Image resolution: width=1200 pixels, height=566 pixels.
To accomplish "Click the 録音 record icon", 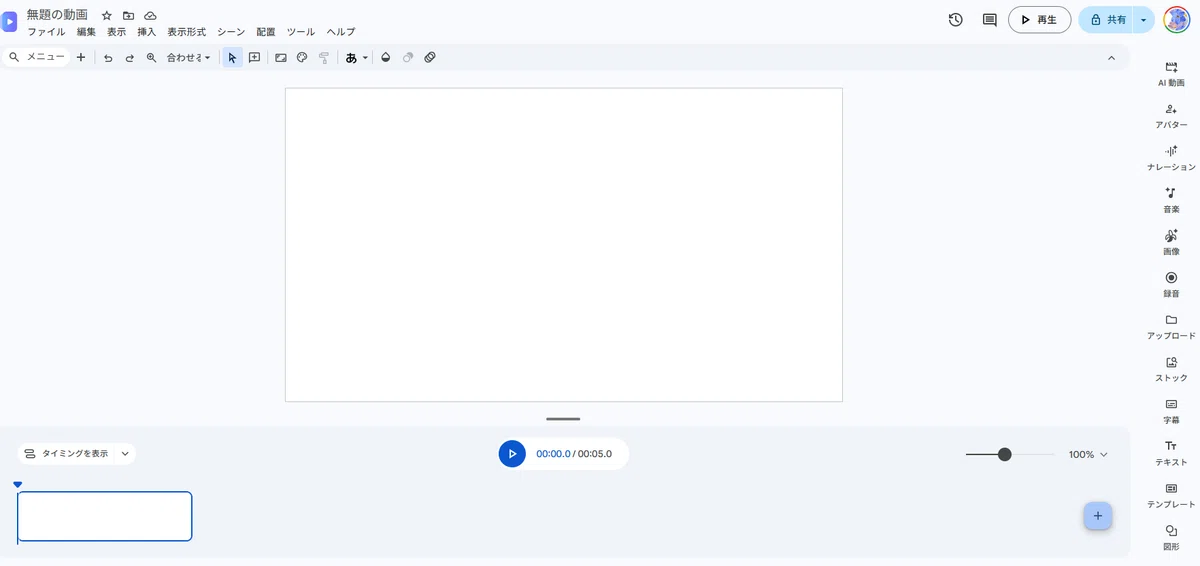I will pos(1171,277).
